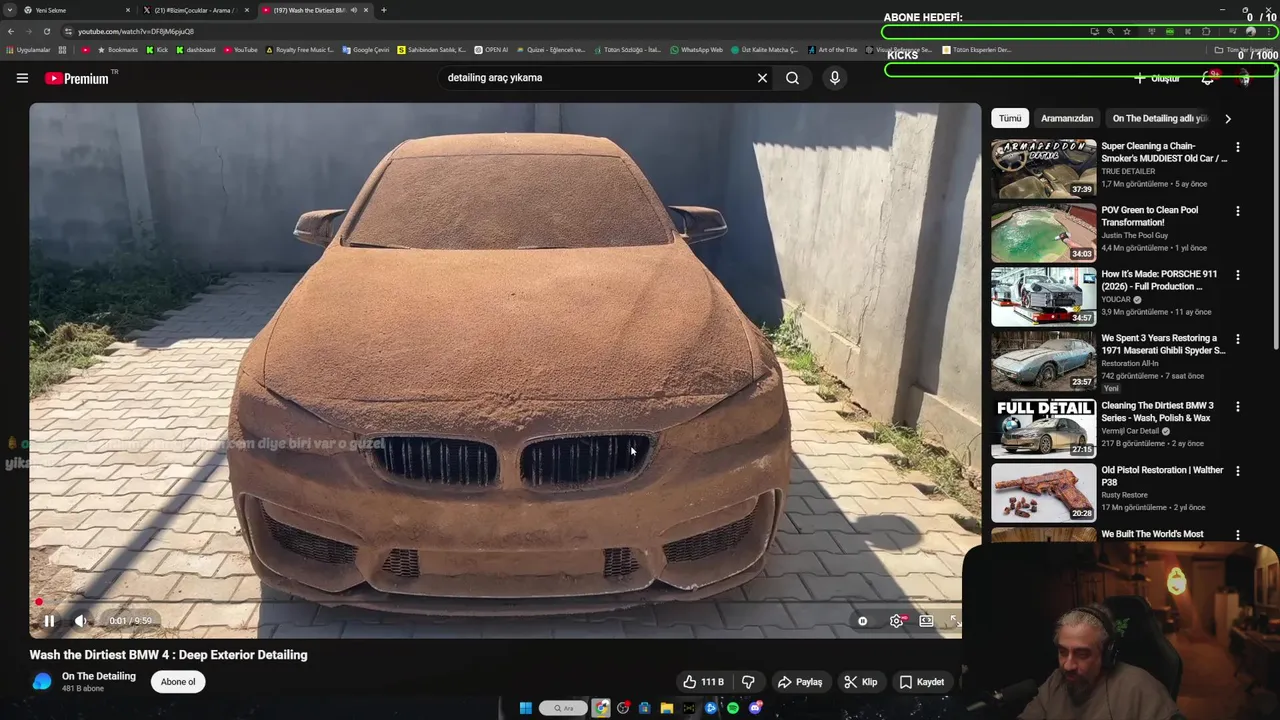Open File Explorer from taskbar
Screen dimensions: 1280x720
pyautogui.click(x=666, y=708)
